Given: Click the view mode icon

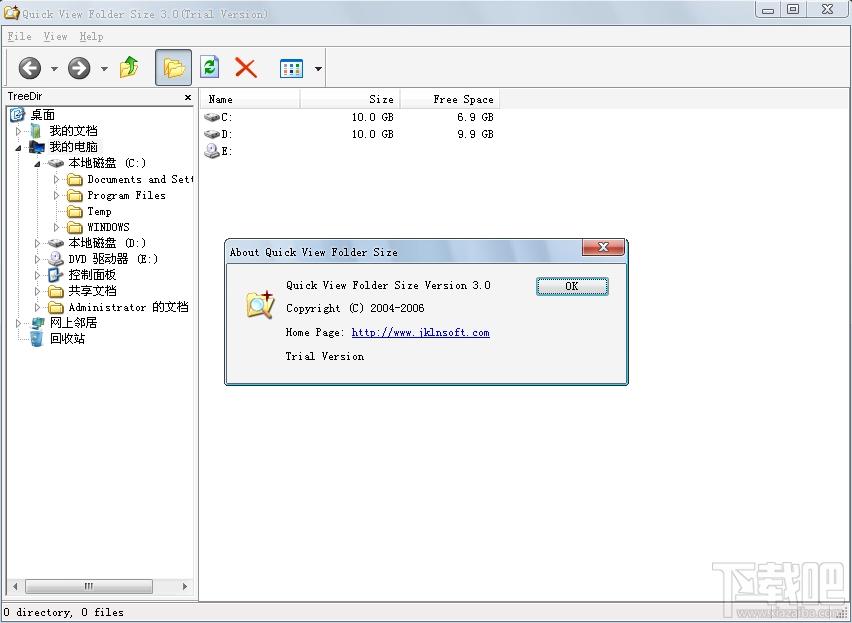Looking at the screenshot, I should [291, 68].
